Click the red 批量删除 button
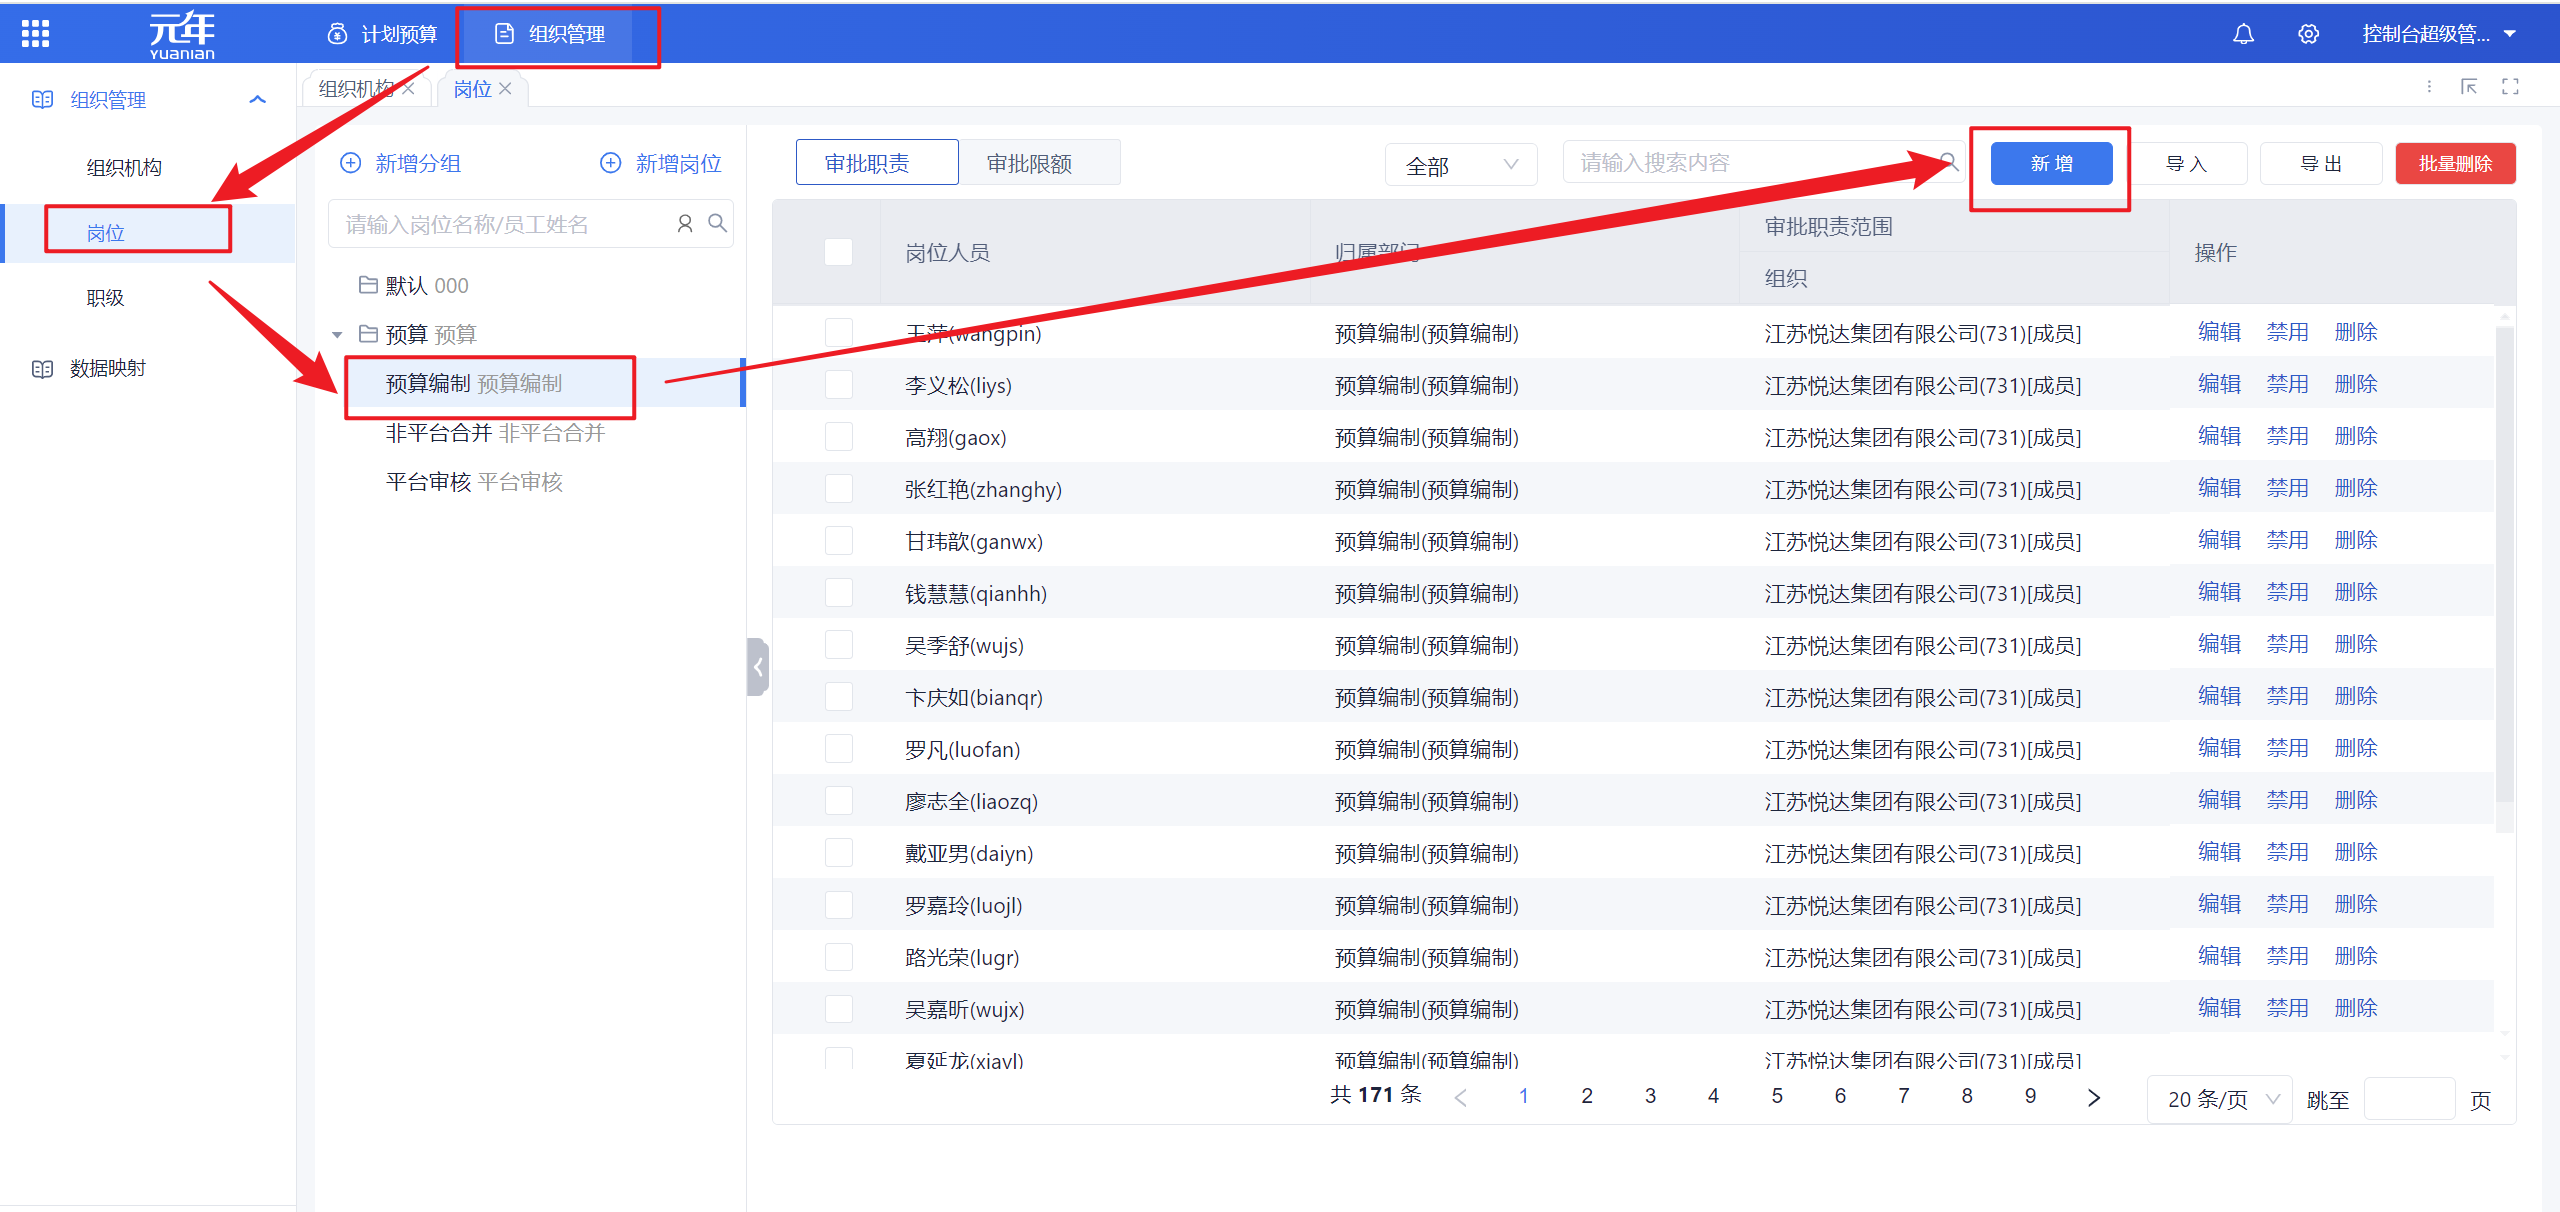The height and width of the screenshot is (1212, 2560). [2455, 163]
